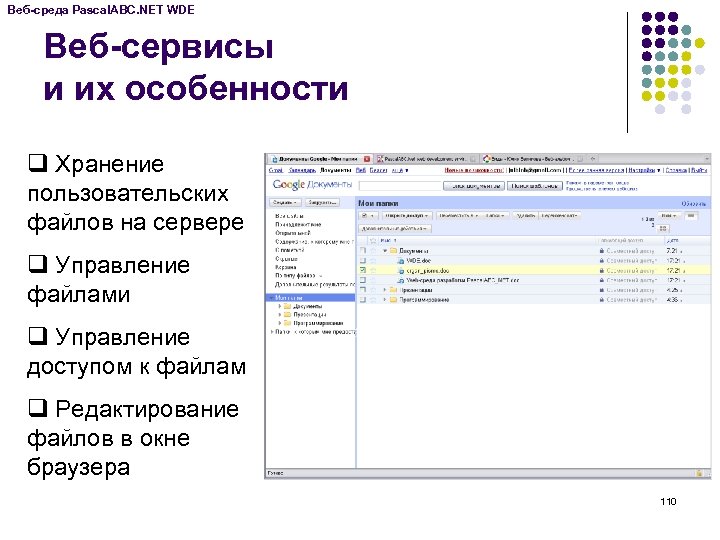Viewport: 720px width, 540px height.
Task: Open the Календарь link in top bar
Action: click(302, 170)
